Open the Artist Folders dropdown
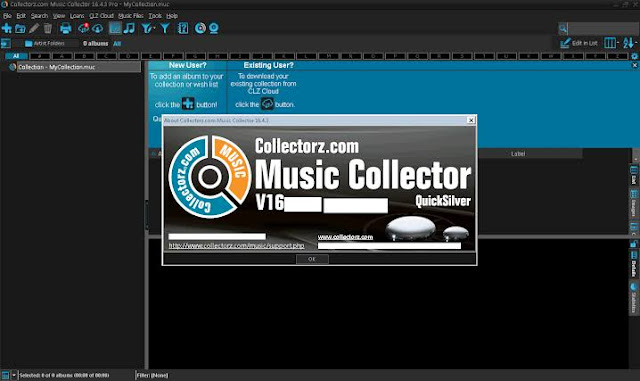 [x=45, y=43]
